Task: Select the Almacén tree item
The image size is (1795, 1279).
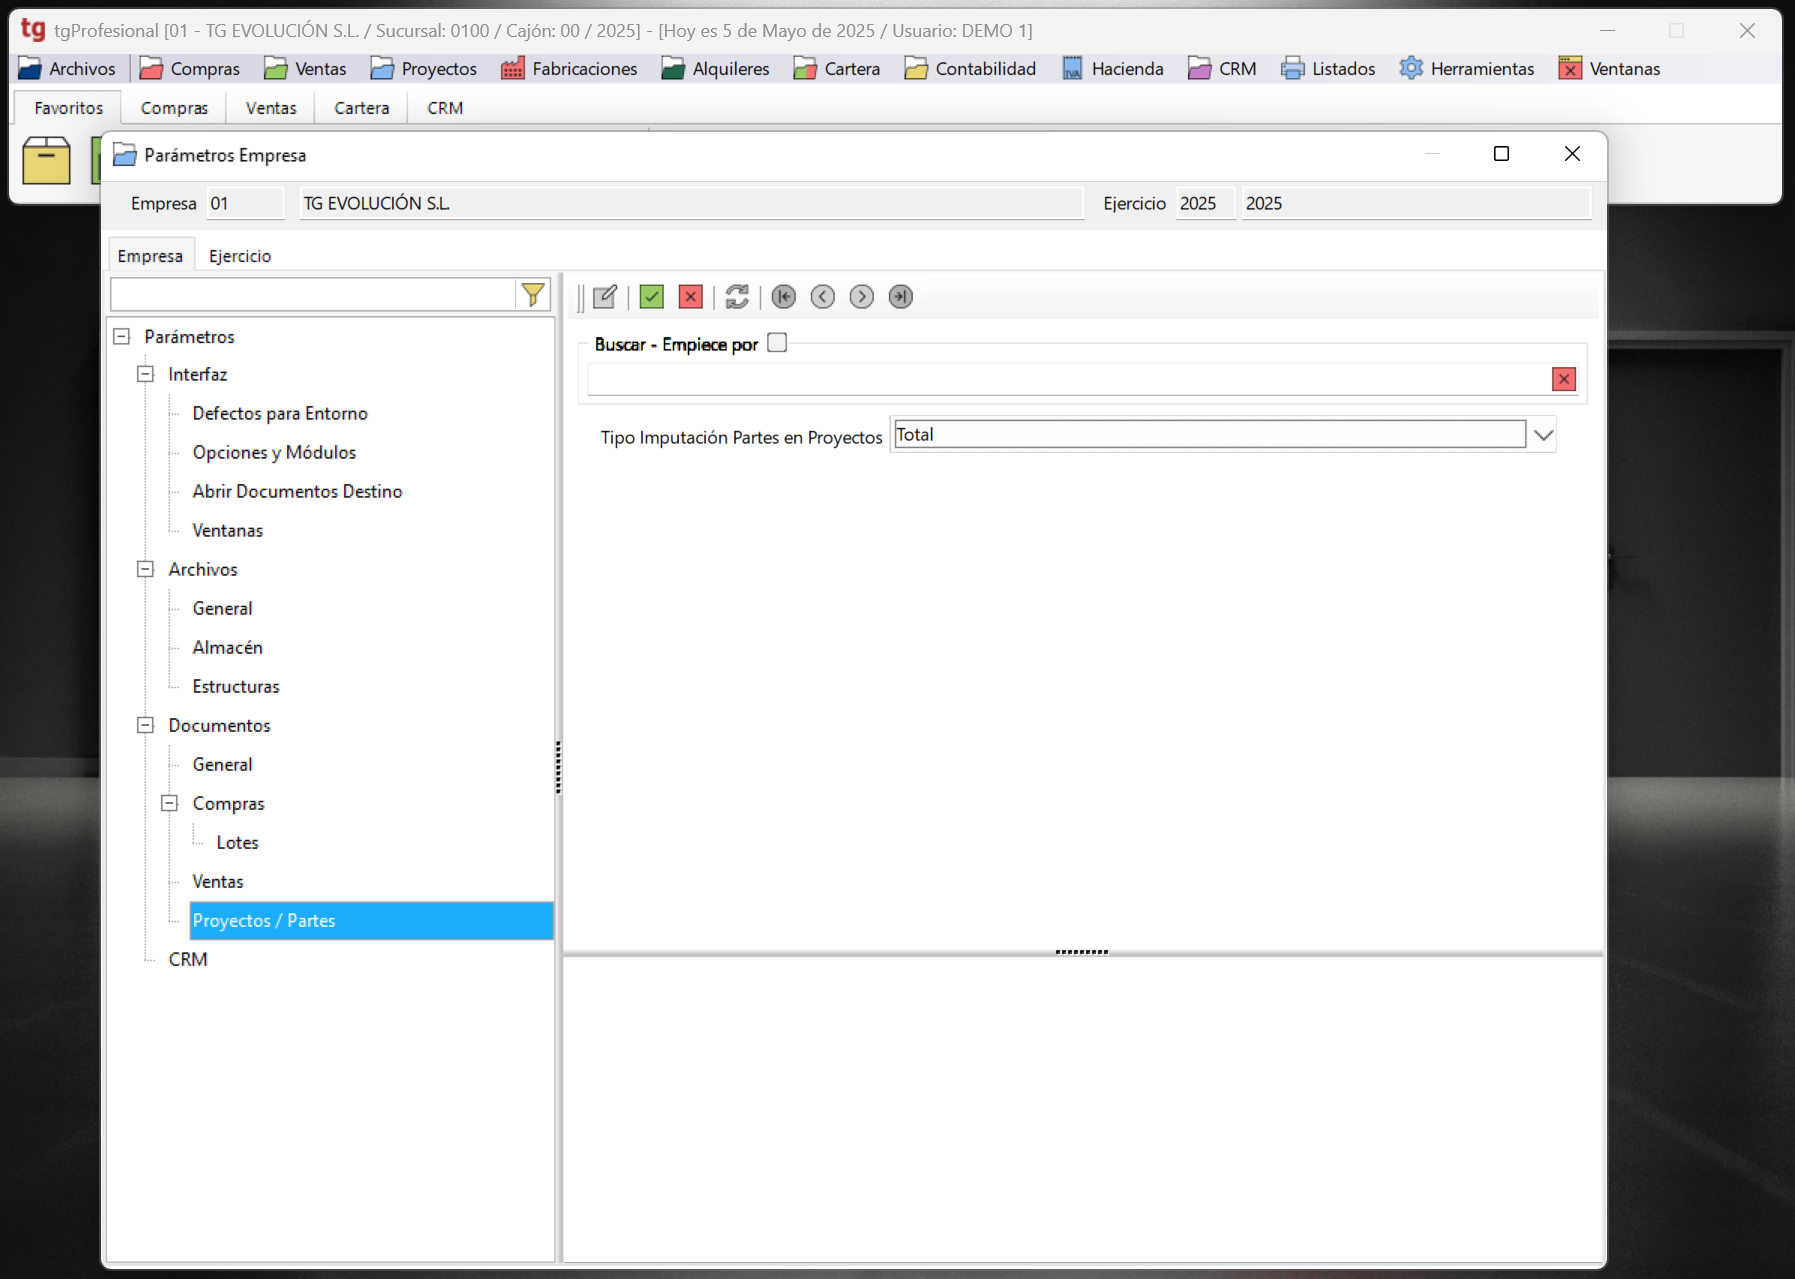Action: point(228,647)
